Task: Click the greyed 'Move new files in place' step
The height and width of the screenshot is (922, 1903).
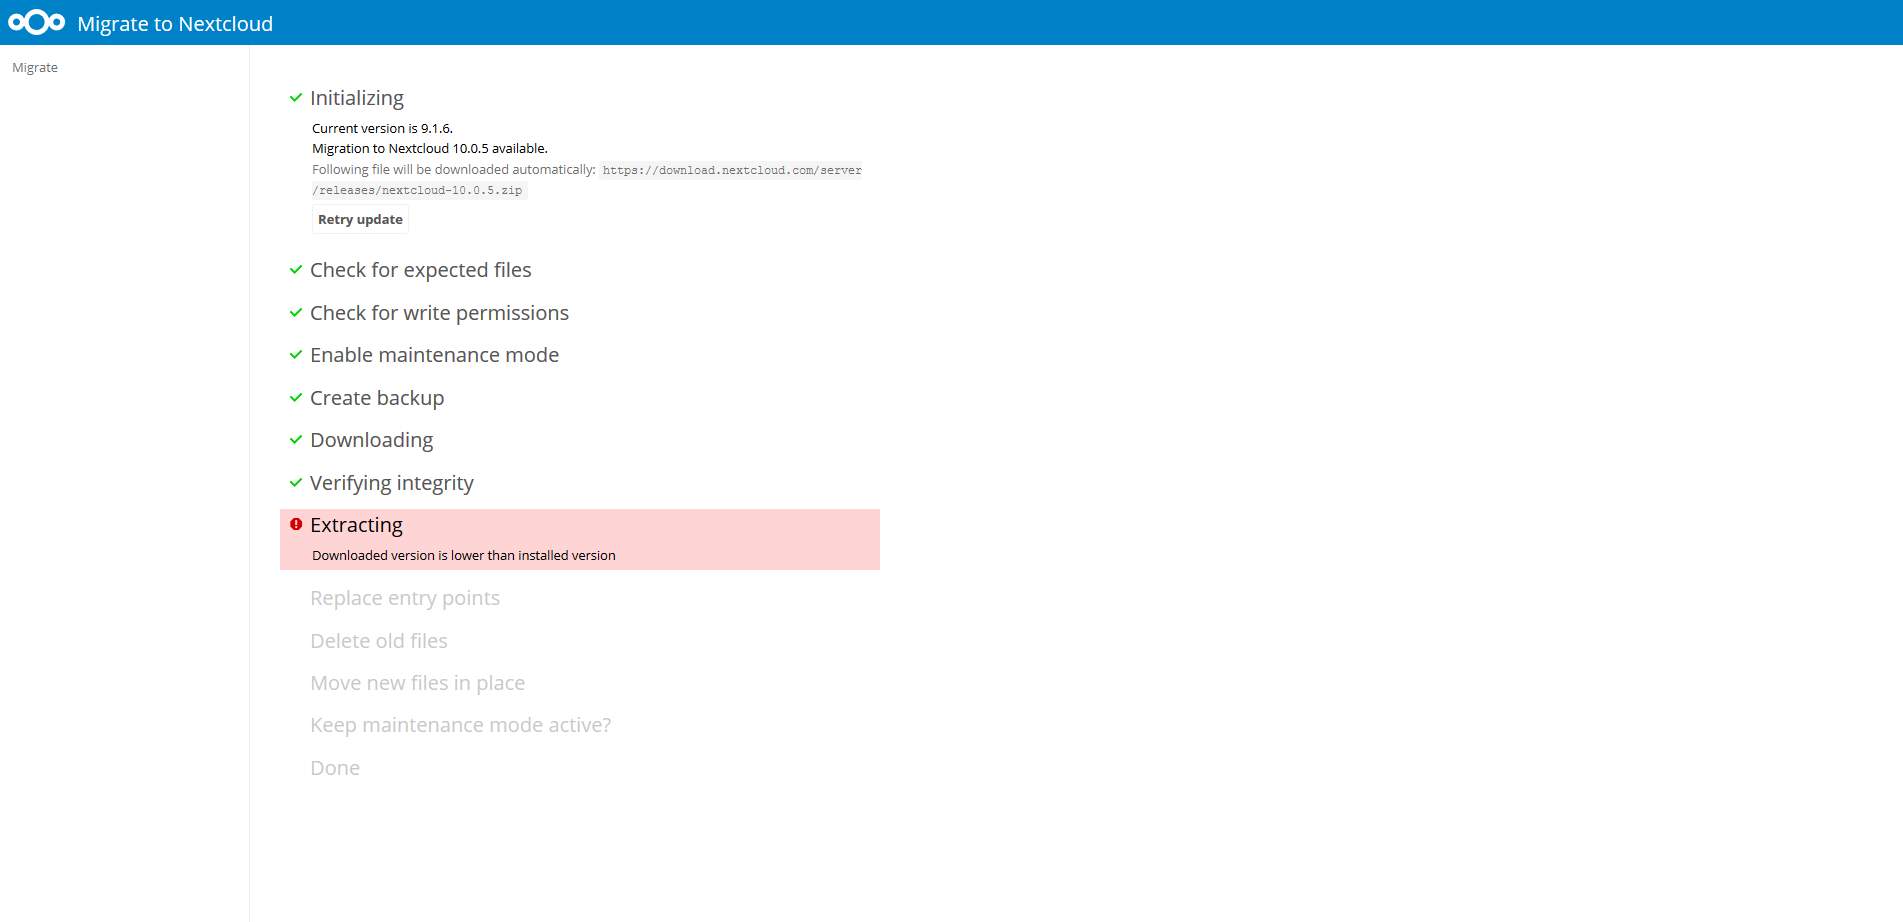Action: coord(418,683)
